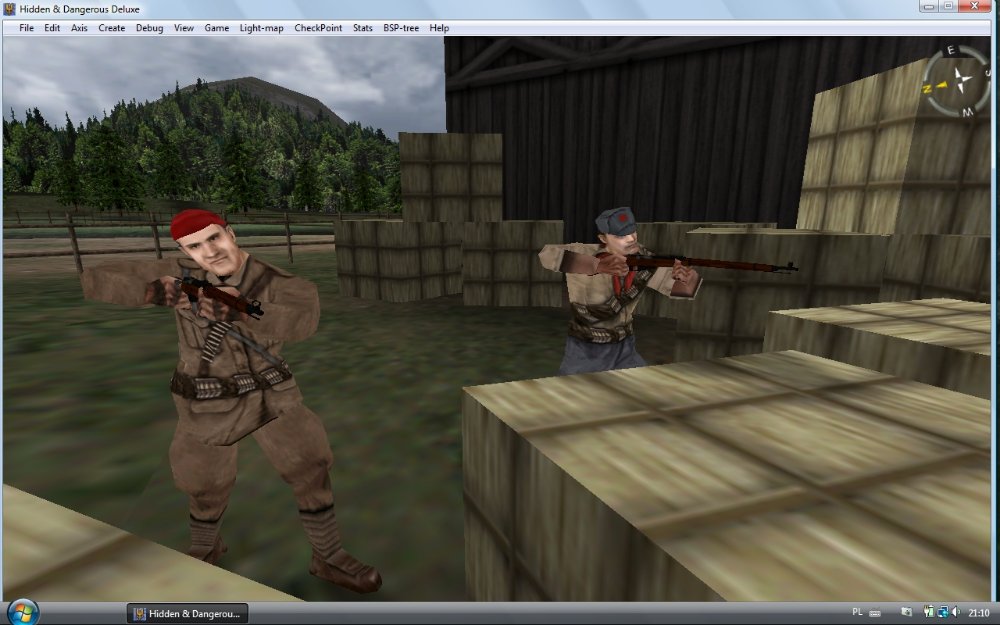1000x625 pixels.
Task: Open the Help menu
Action: click(x=439, y=28)
